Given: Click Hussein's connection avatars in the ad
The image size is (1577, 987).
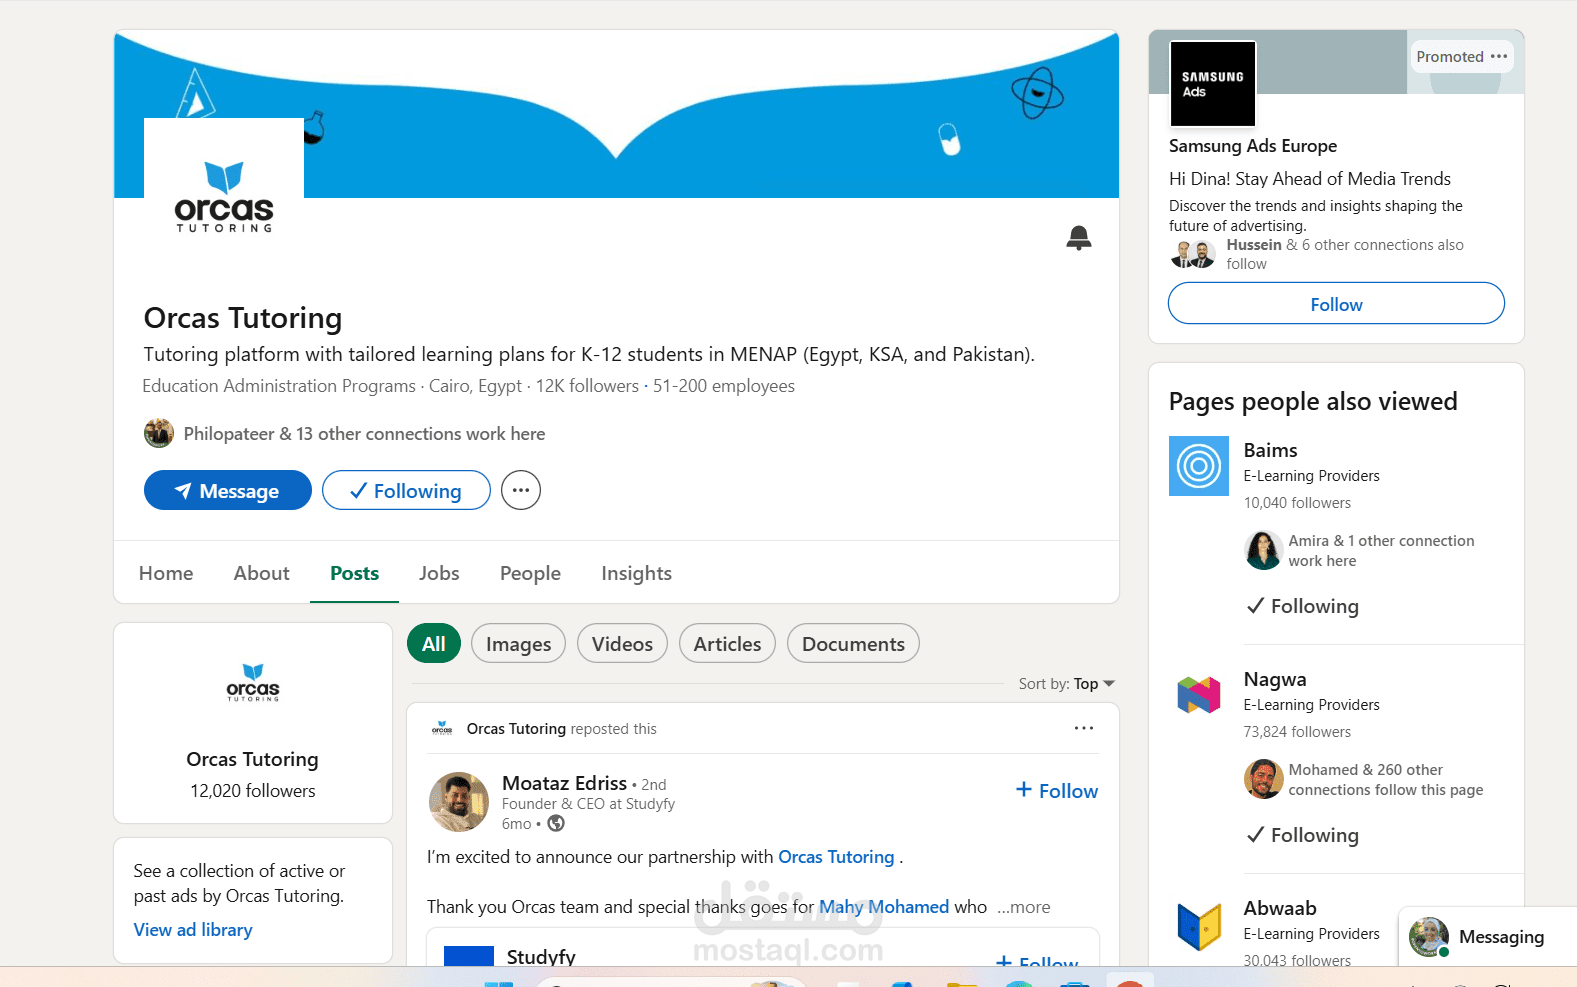Looking at the screenshot, I should pyautogui.click(x=1192, y=254).
